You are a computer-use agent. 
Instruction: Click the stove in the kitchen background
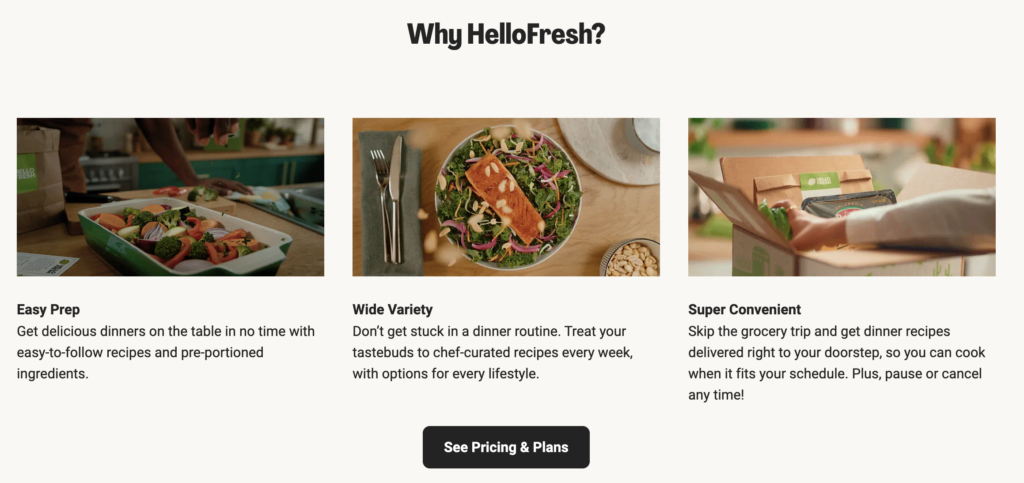coord(108,172)
